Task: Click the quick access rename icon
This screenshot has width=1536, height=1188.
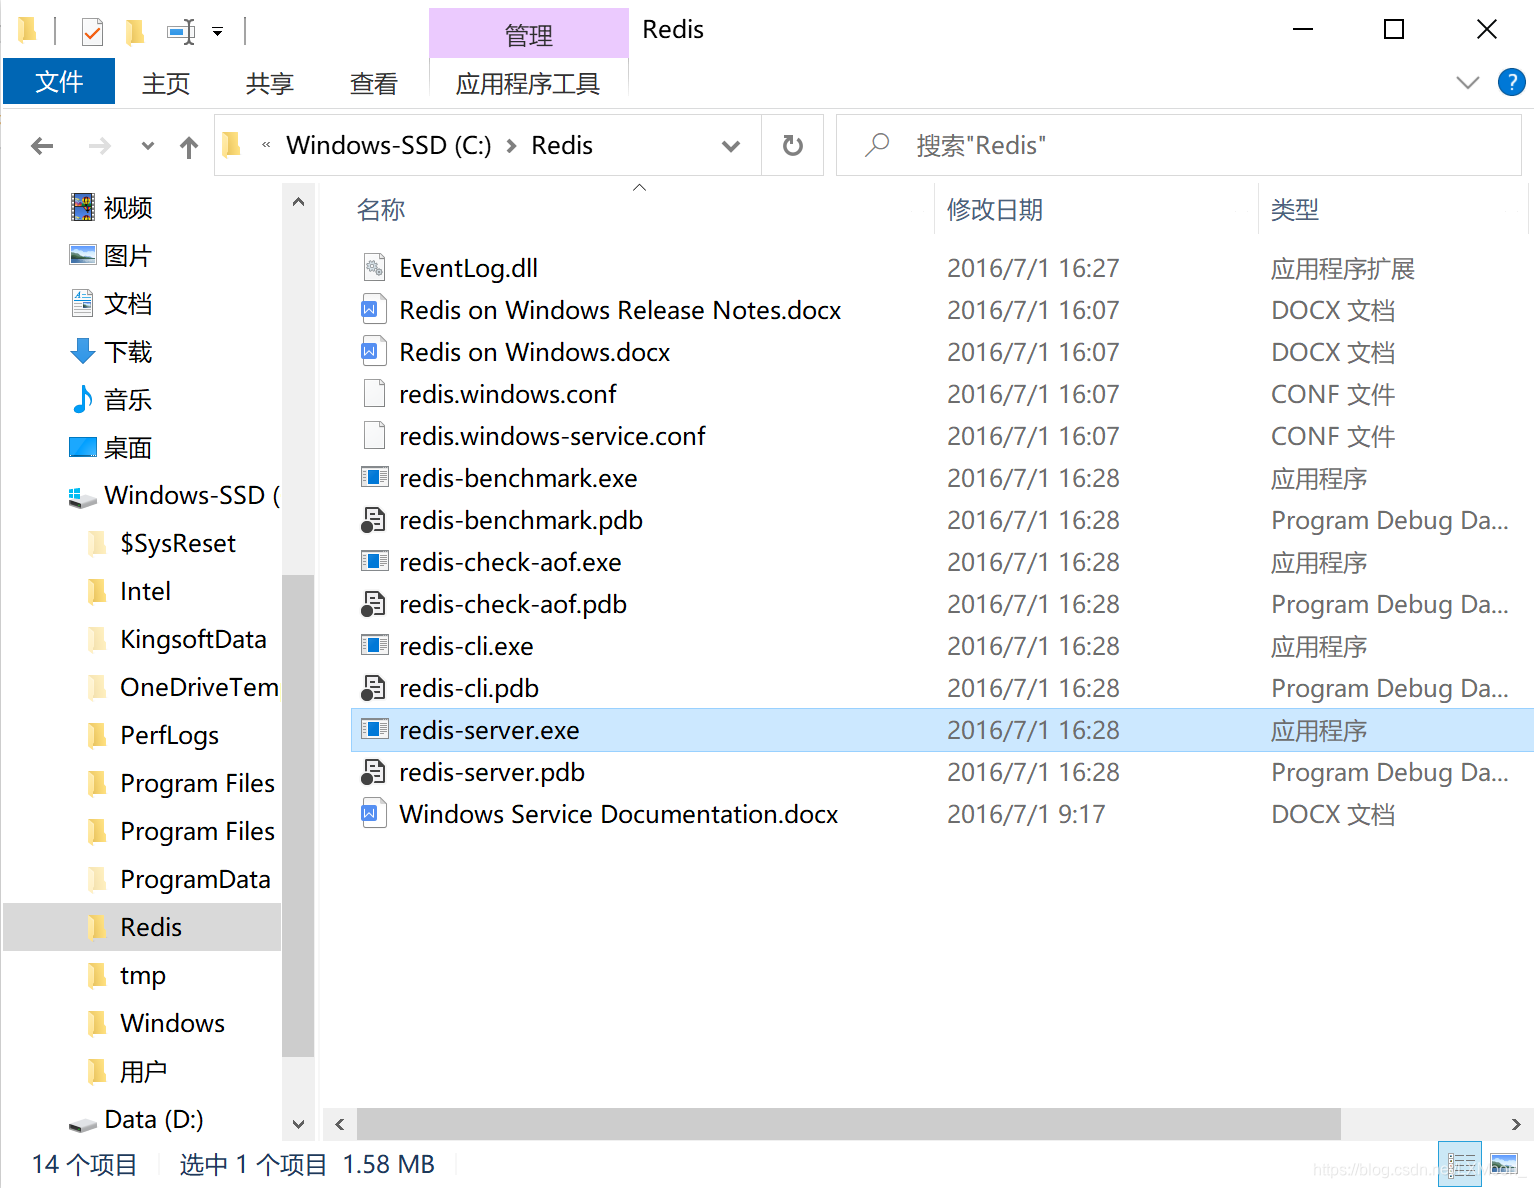Action: 181,32
